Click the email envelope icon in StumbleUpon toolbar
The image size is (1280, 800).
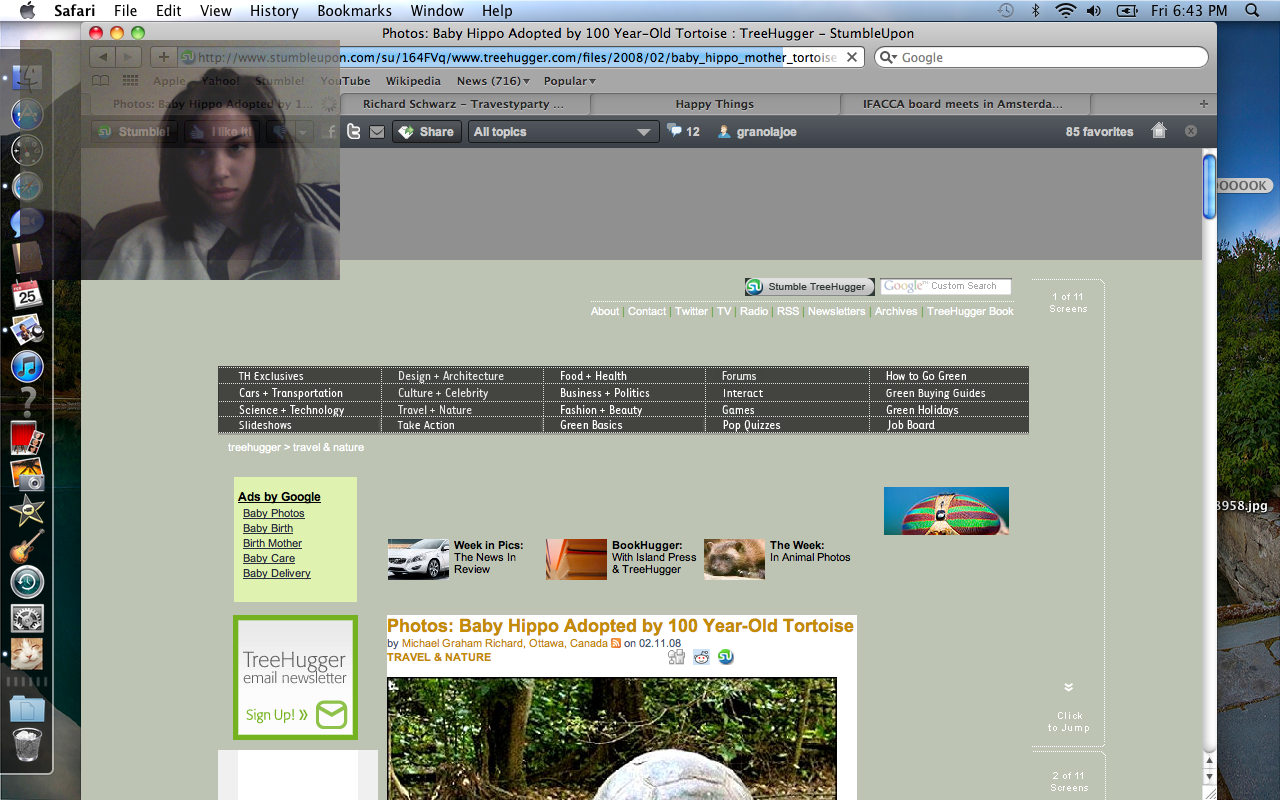point(377,132)
